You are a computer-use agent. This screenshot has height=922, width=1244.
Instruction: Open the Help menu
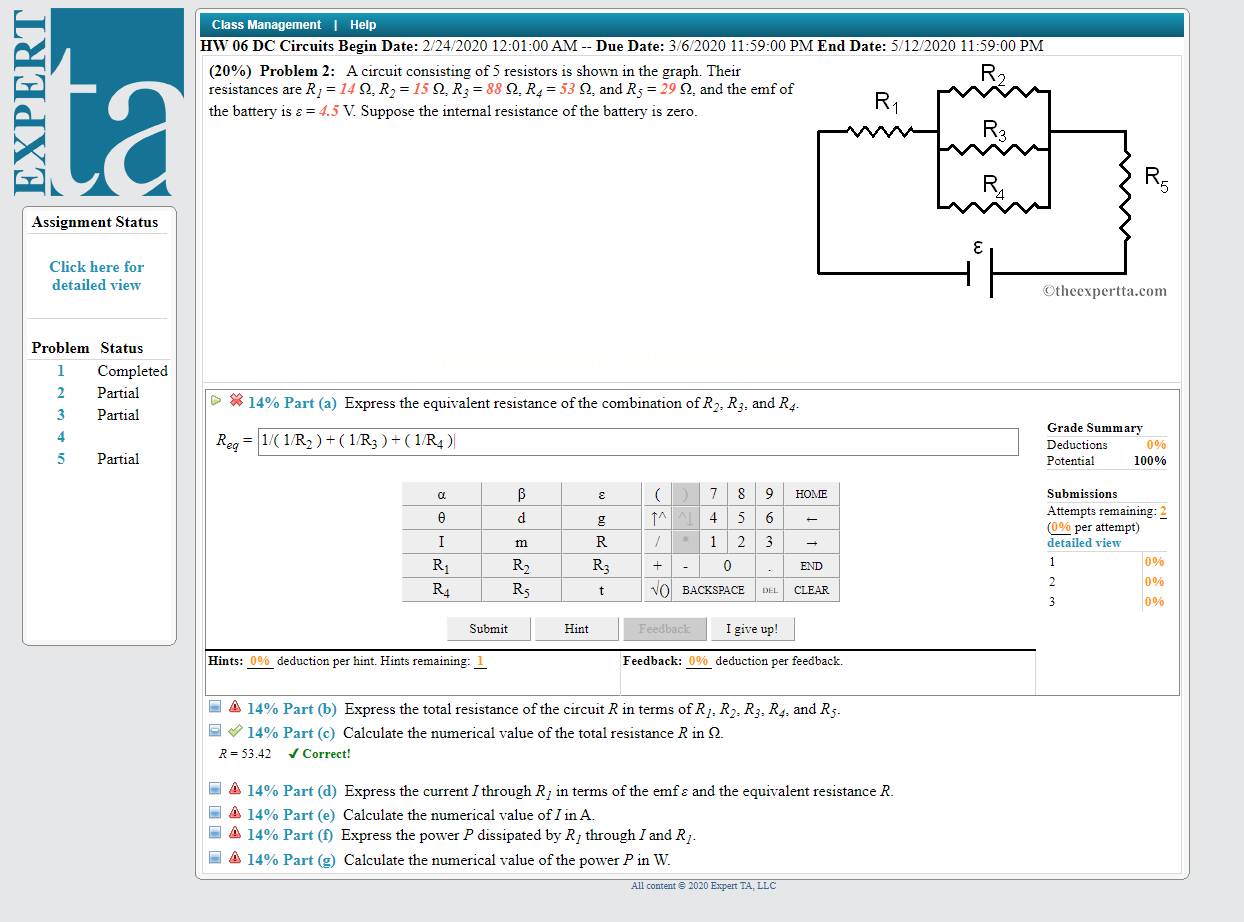coord(363,24)
